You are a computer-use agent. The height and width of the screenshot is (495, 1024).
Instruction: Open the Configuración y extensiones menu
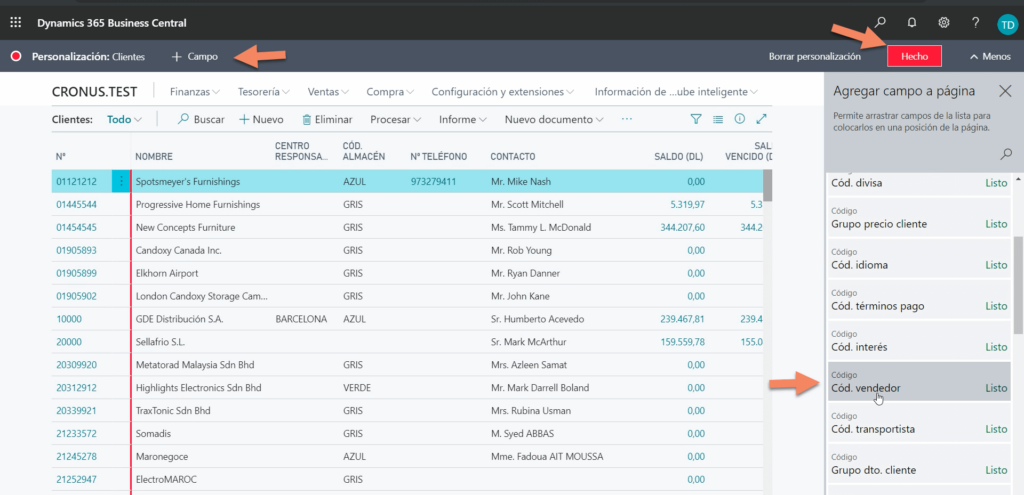pos(502,92)
